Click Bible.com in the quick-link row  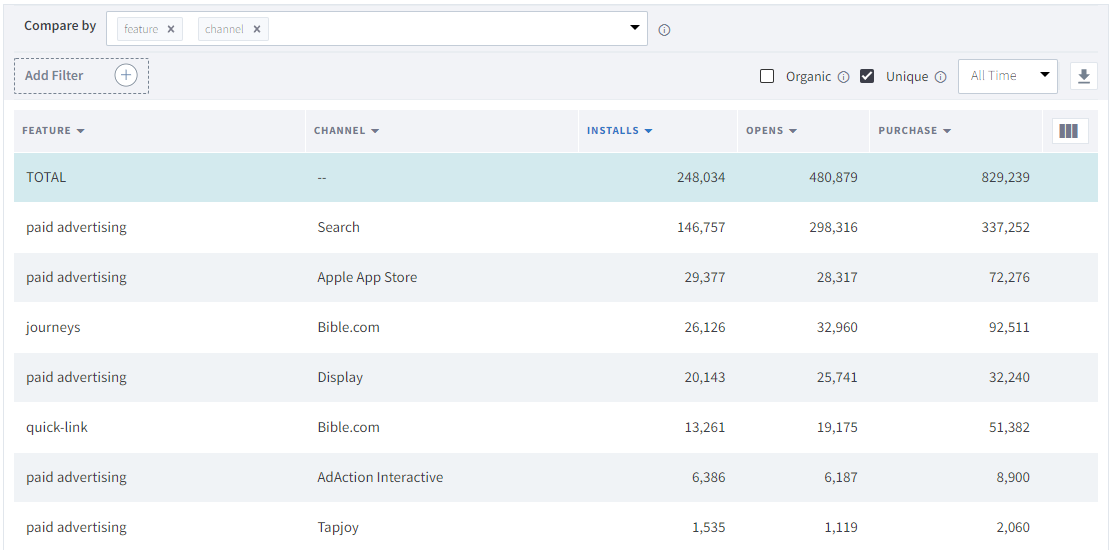348,427
